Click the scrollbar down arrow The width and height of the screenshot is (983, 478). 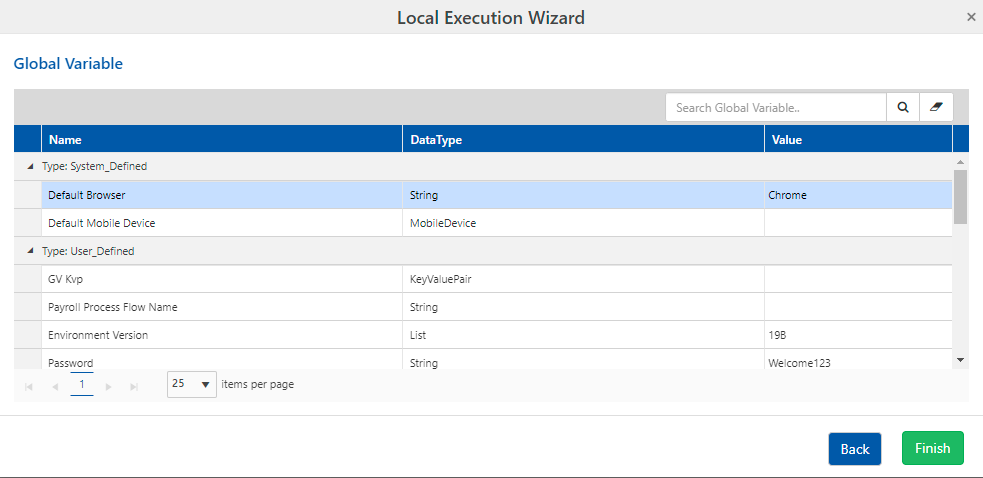960,359
